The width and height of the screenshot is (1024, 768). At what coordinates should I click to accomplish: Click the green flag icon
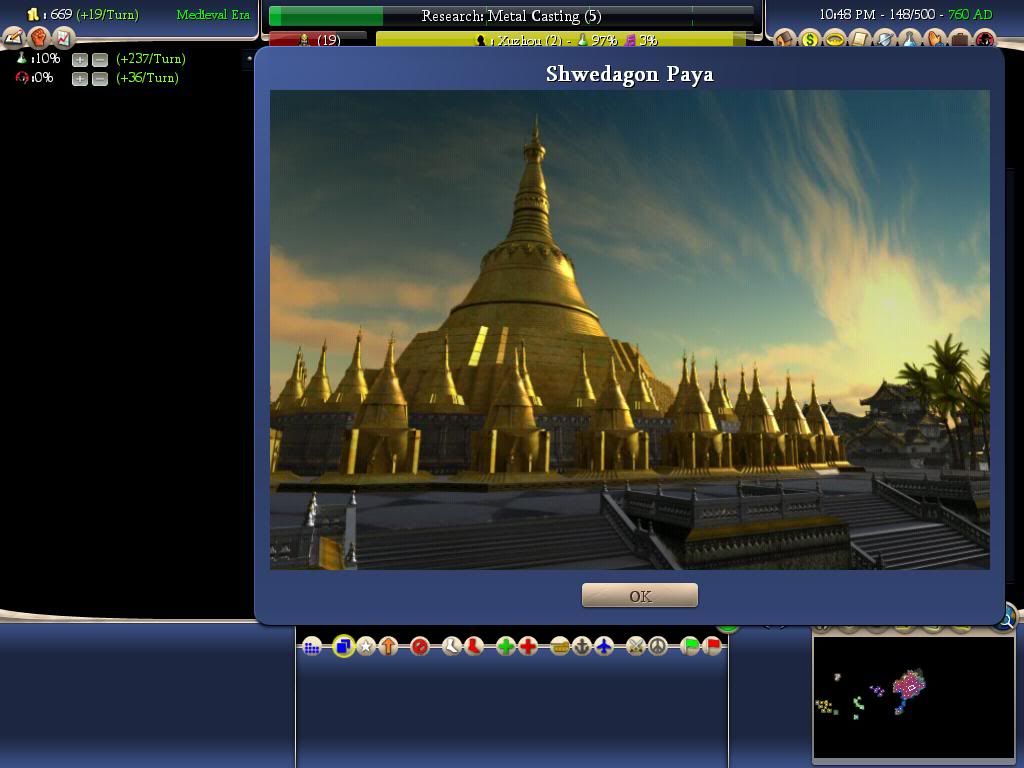(x=690, y=647)
